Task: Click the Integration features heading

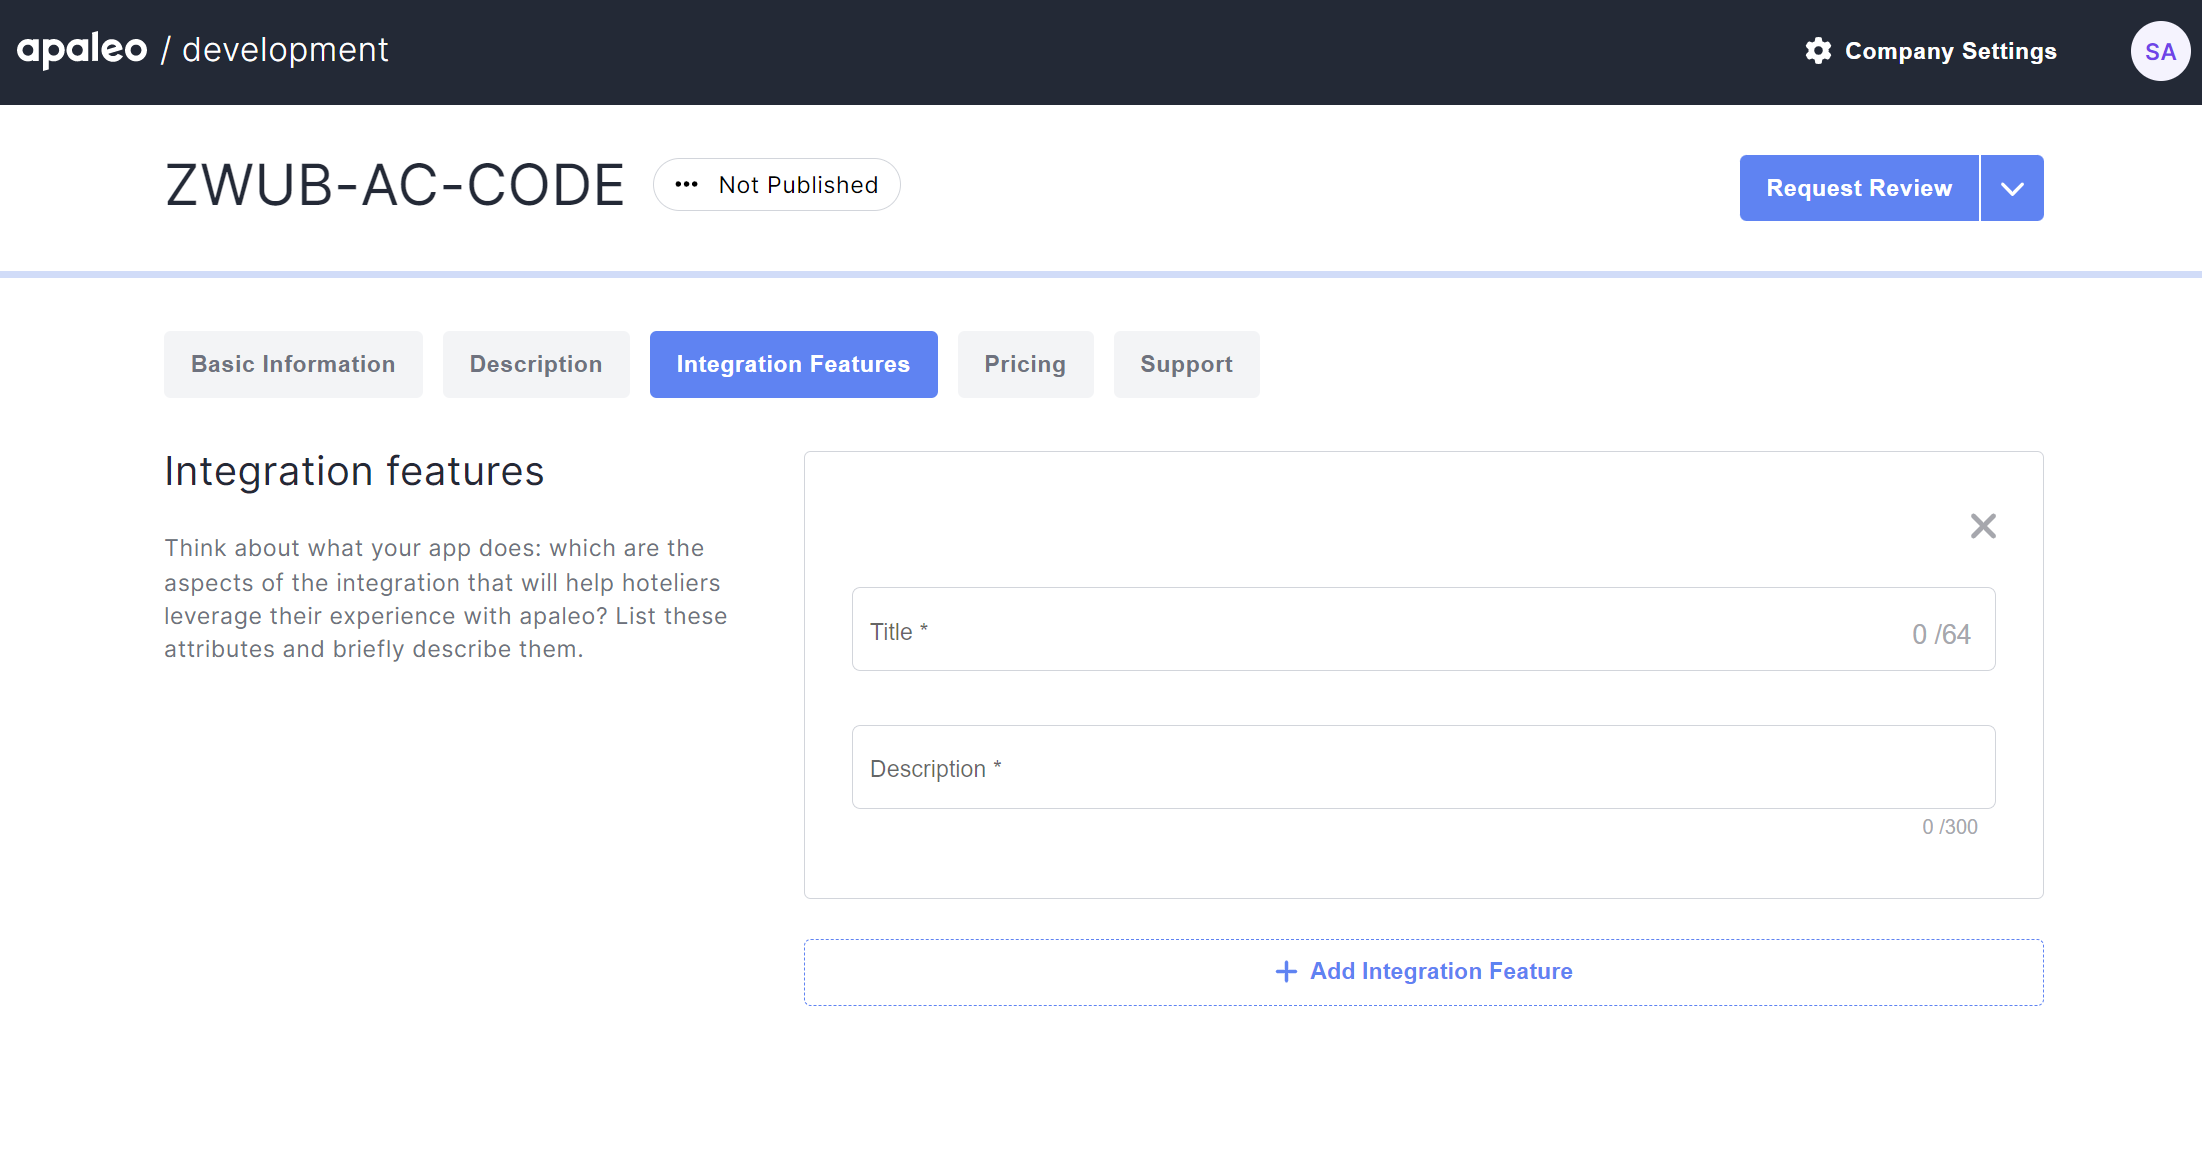Action: pyautogui.click(x=354, y=471)
